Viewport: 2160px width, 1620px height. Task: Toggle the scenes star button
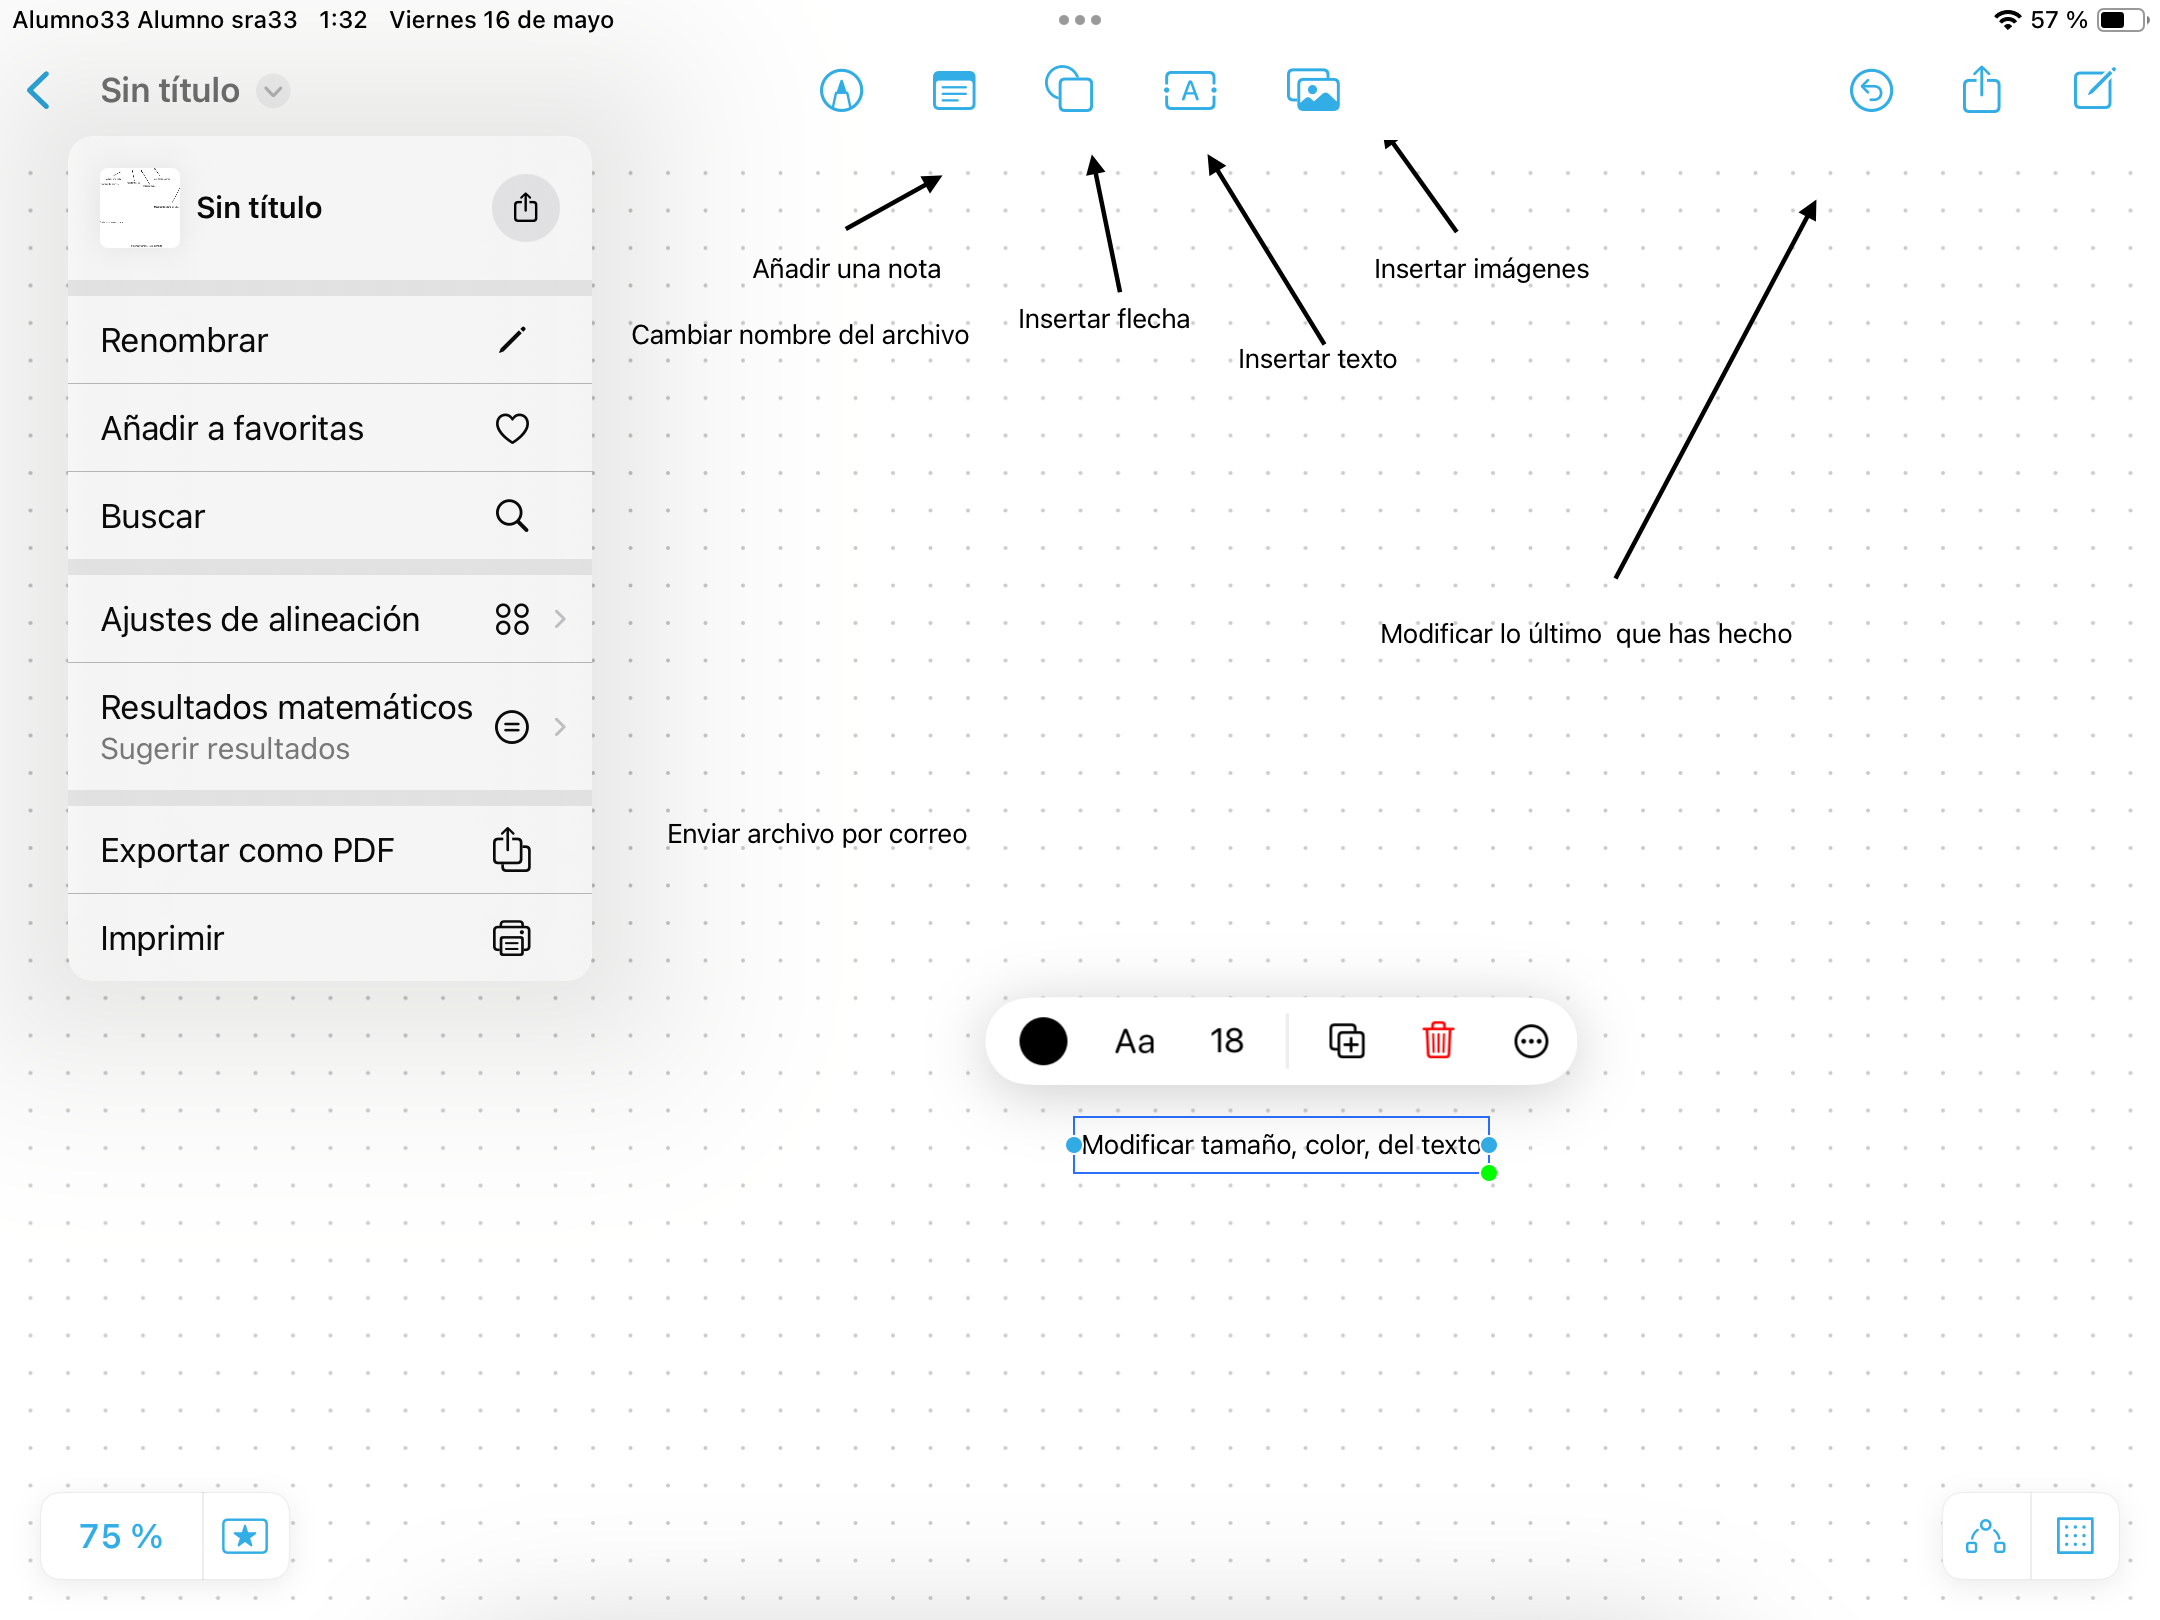coord(245,1536)
